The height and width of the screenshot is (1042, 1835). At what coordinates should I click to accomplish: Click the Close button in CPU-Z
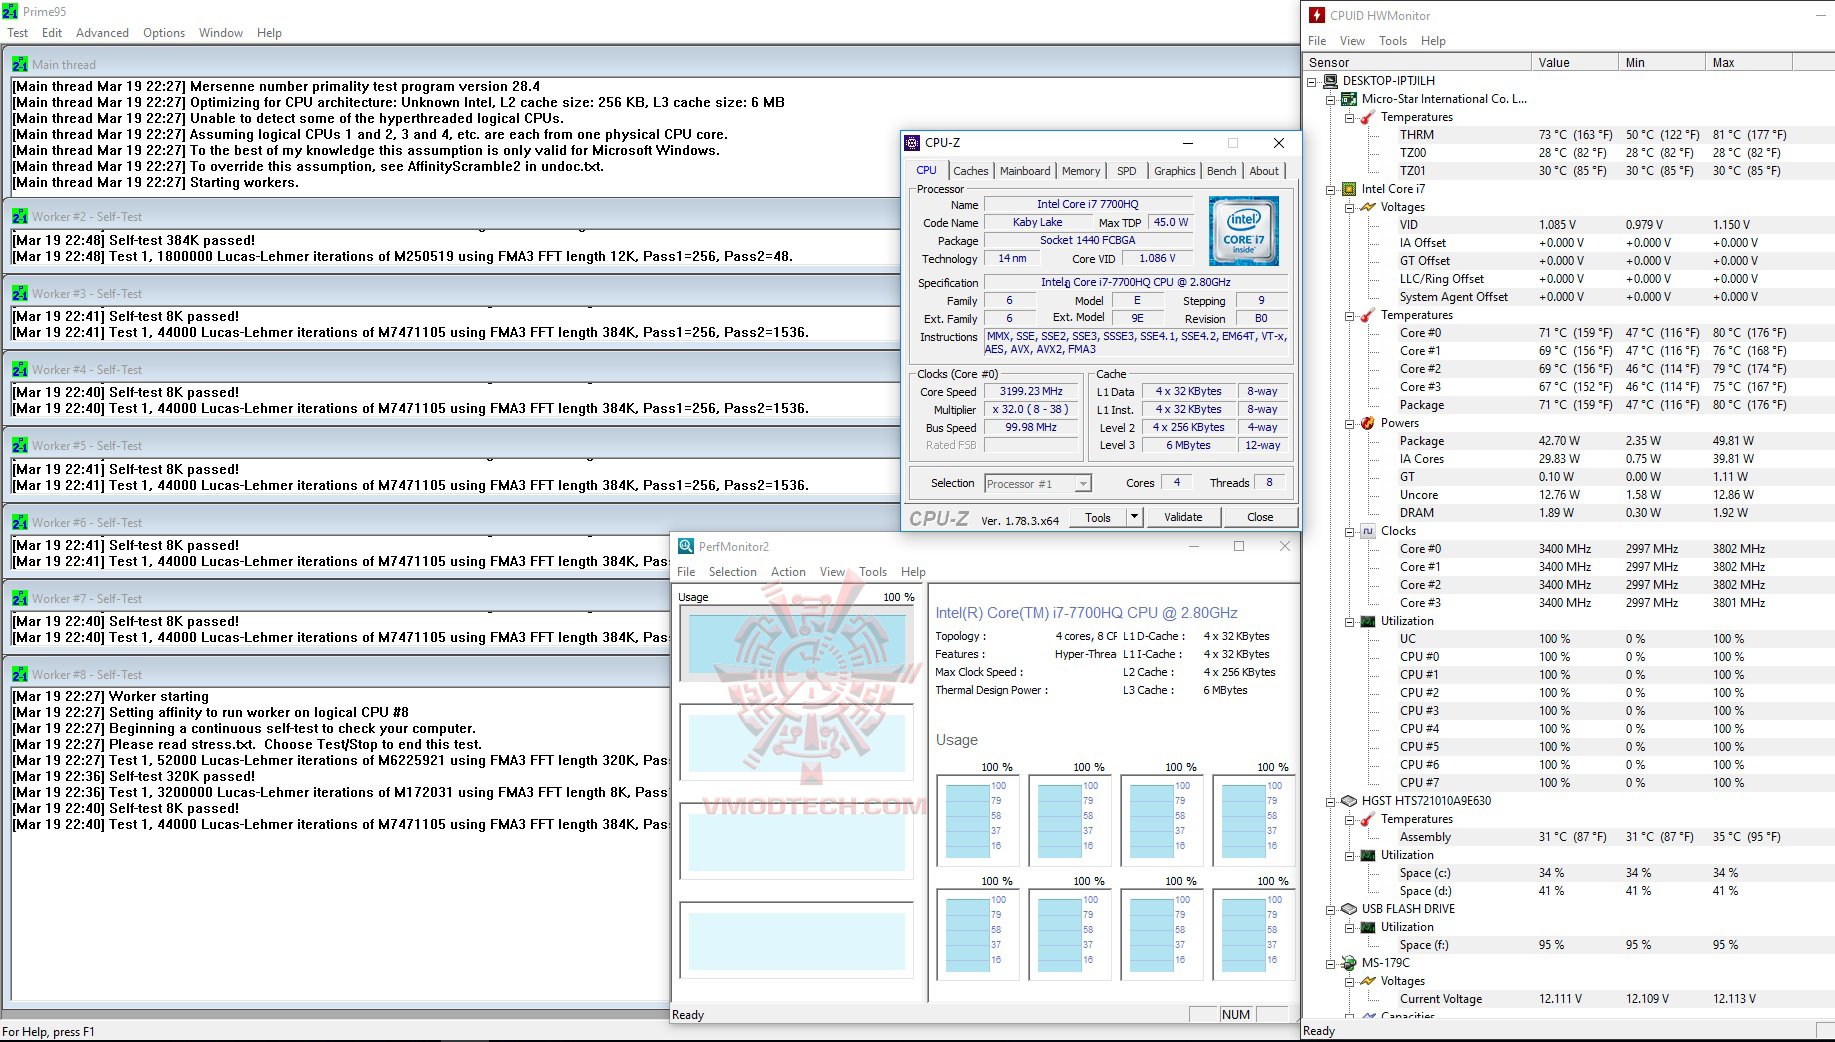tap(1260, 517)
